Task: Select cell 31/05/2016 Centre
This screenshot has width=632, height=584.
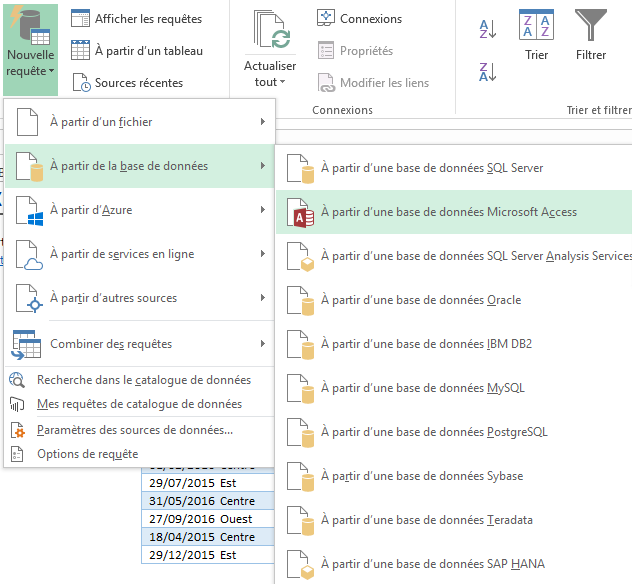Action: click(x=208, y=501)
